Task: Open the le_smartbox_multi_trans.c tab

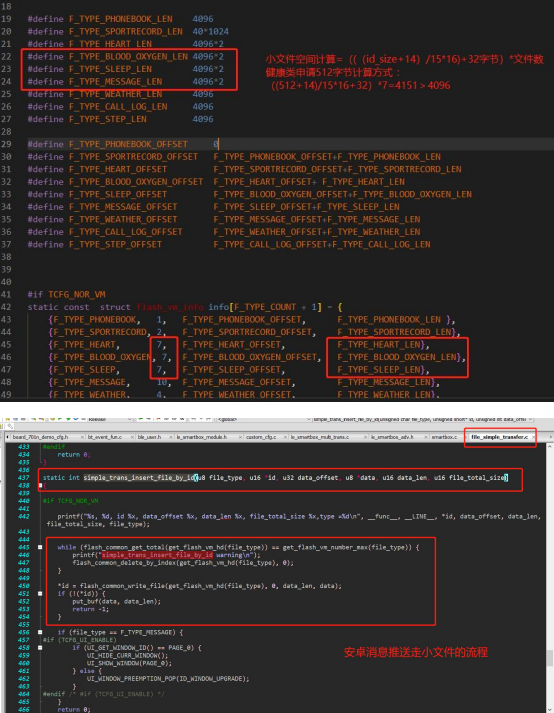Action: 320,437
